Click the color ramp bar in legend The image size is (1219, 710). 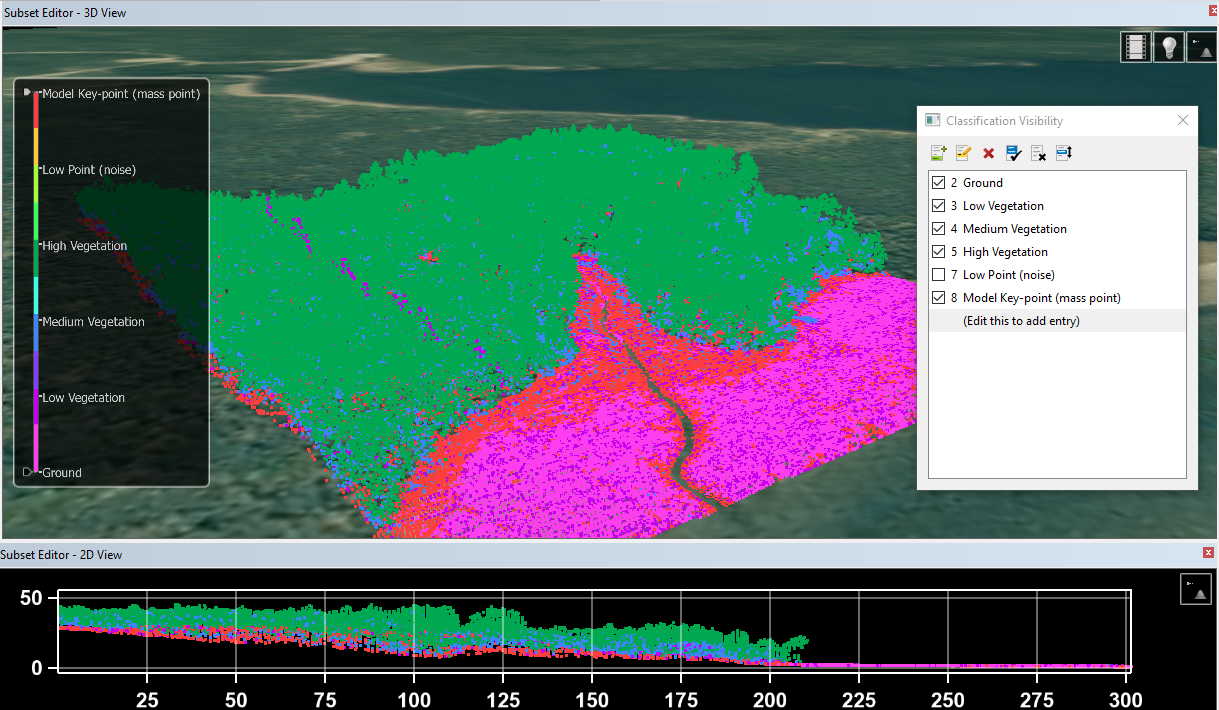click(x=36, y=280)
